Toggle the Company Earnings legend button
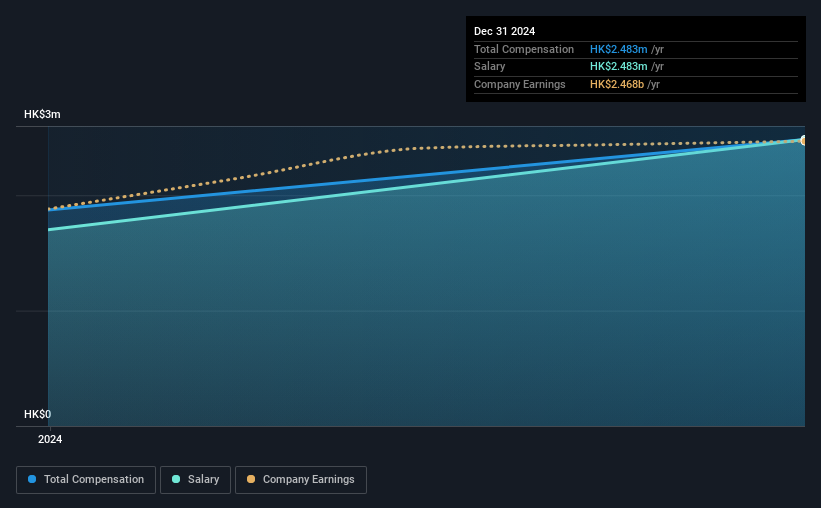This screenshot has height=508, width=821. pos(301,480)
